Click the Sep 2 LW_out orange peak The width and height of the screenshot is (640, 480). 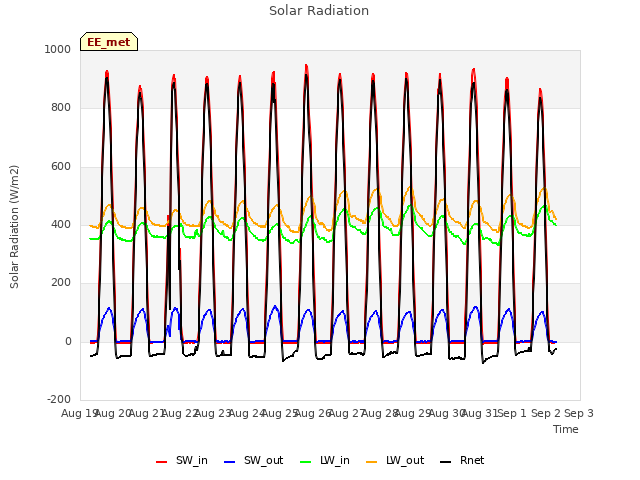tap(544, 188)
